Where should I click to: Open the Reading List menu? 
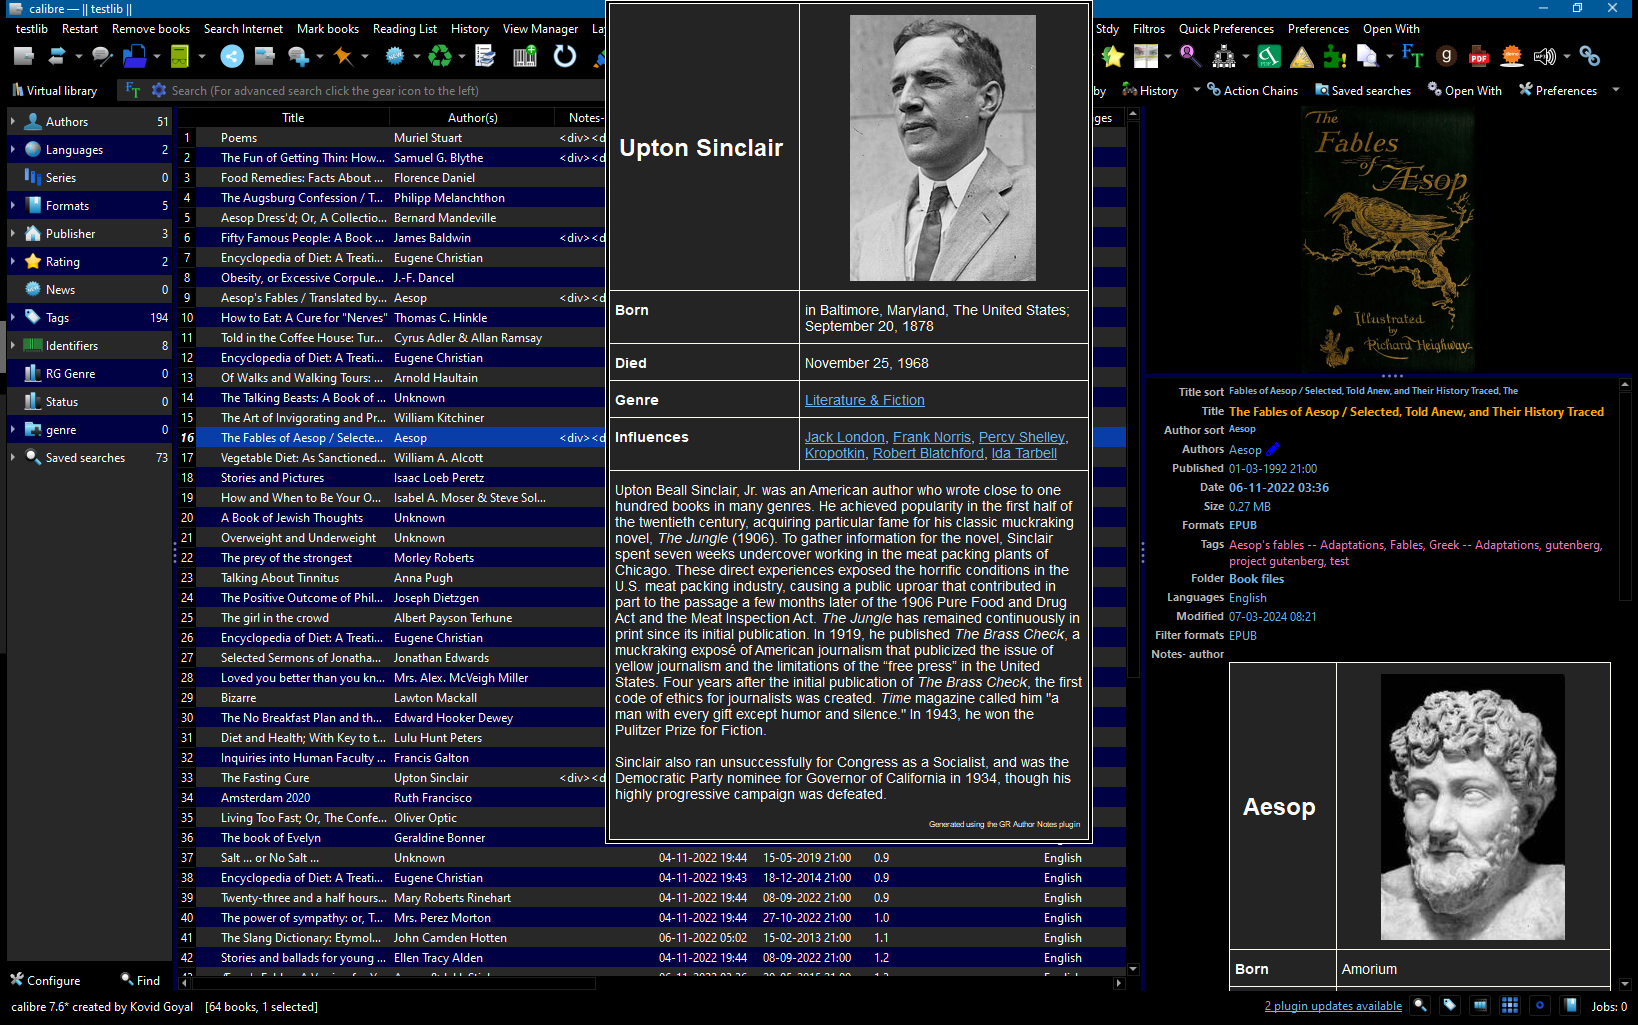tap(405, 29)
